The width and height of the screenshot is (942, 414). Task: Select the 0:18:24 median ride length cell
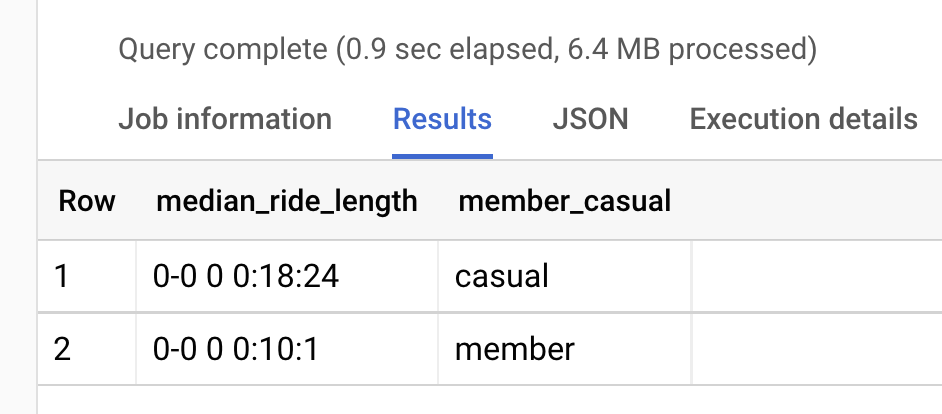click(287, 276)
